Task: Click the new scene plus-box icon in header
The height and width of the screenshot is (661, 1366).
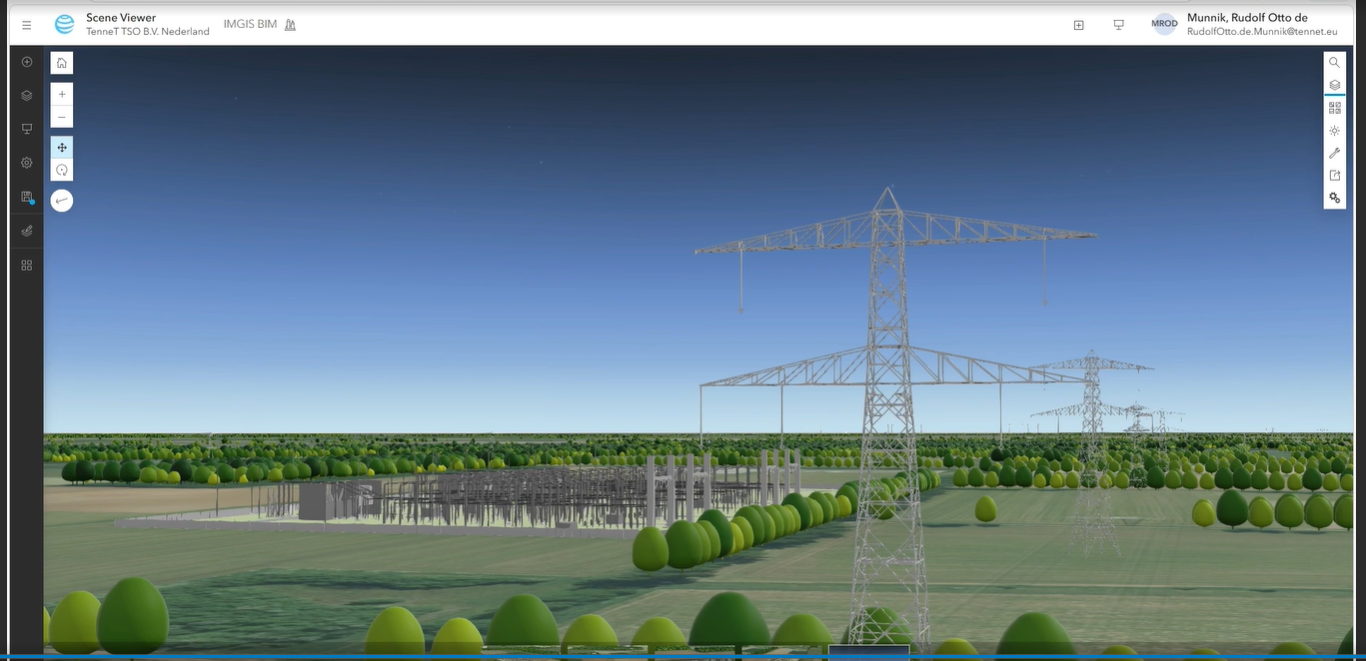Action: click(1078, 25)
